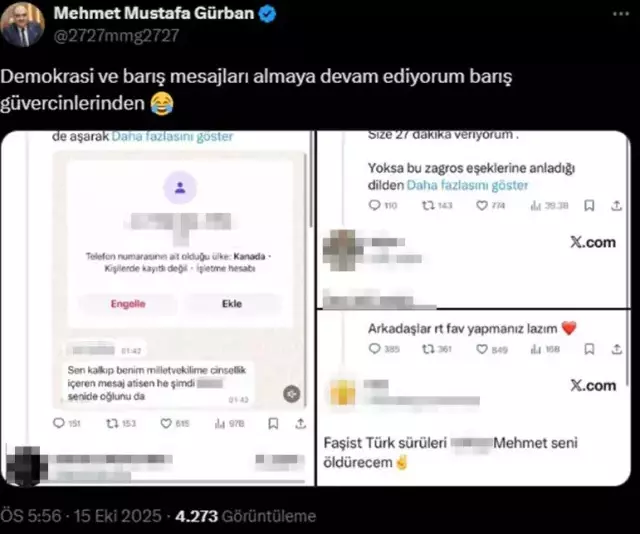The height and width of the screenshot is (534, 640).
Task: Open the three-dot more options menu
Action: [620, 14]
